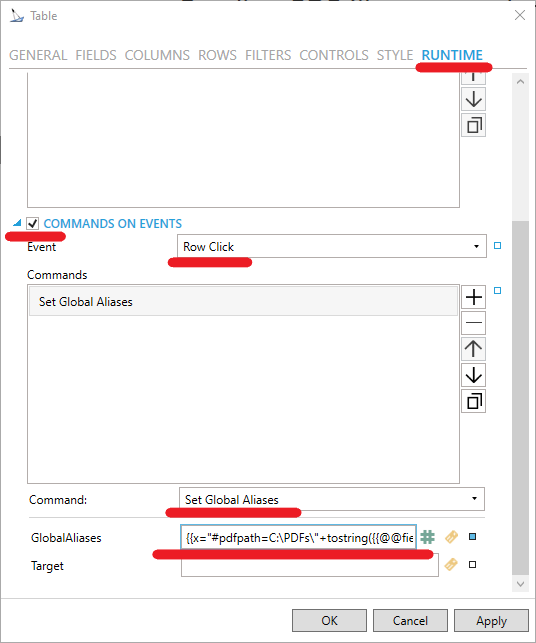536x643 pixels.
Task: Toggle the empty square beside Target field
Action: click(x=472, y=565)
